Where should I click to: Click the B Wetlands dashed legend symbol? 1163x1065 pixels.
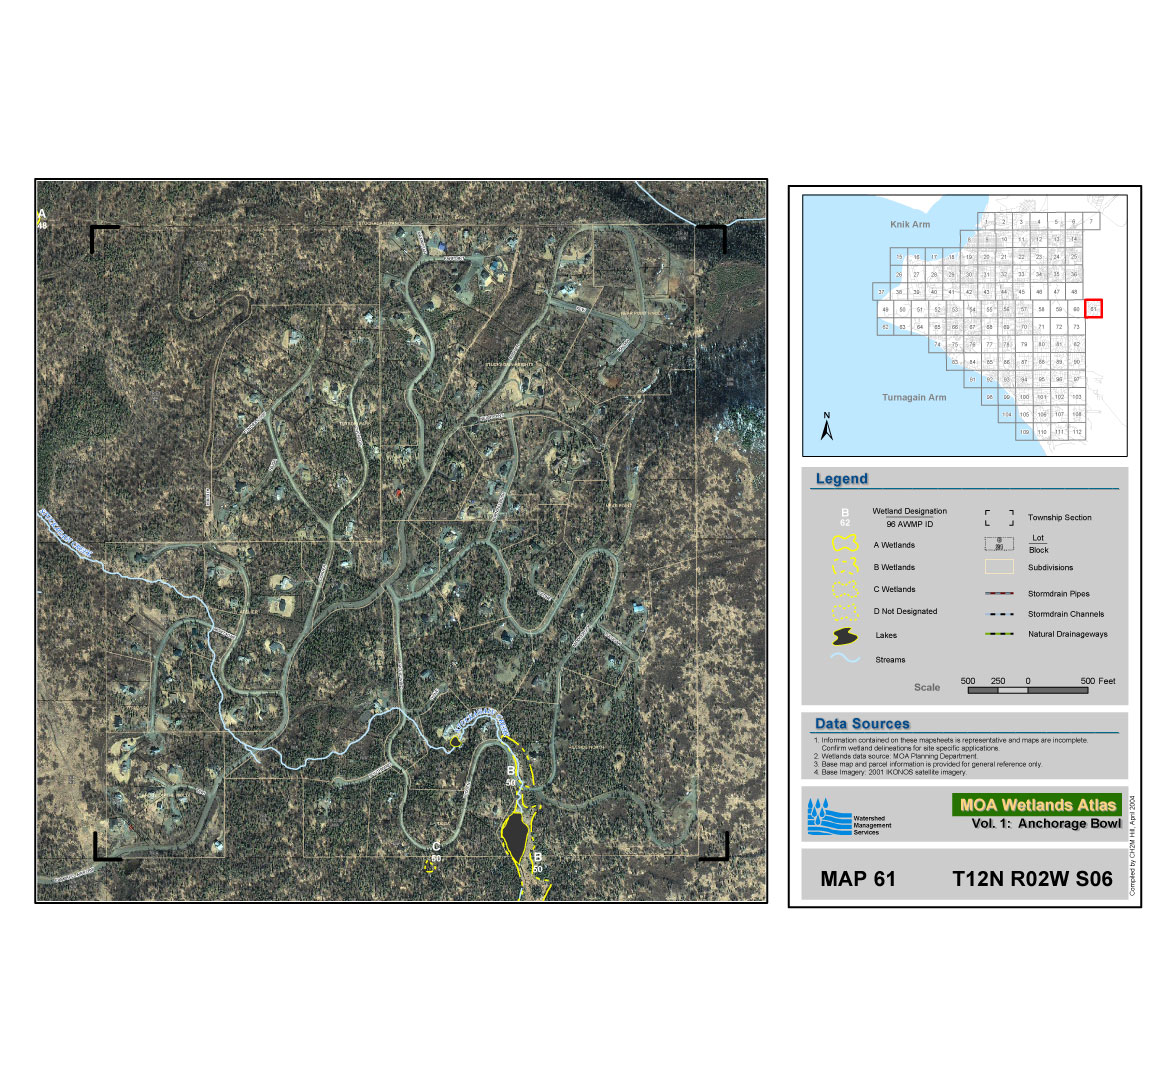tap(845, 567)
